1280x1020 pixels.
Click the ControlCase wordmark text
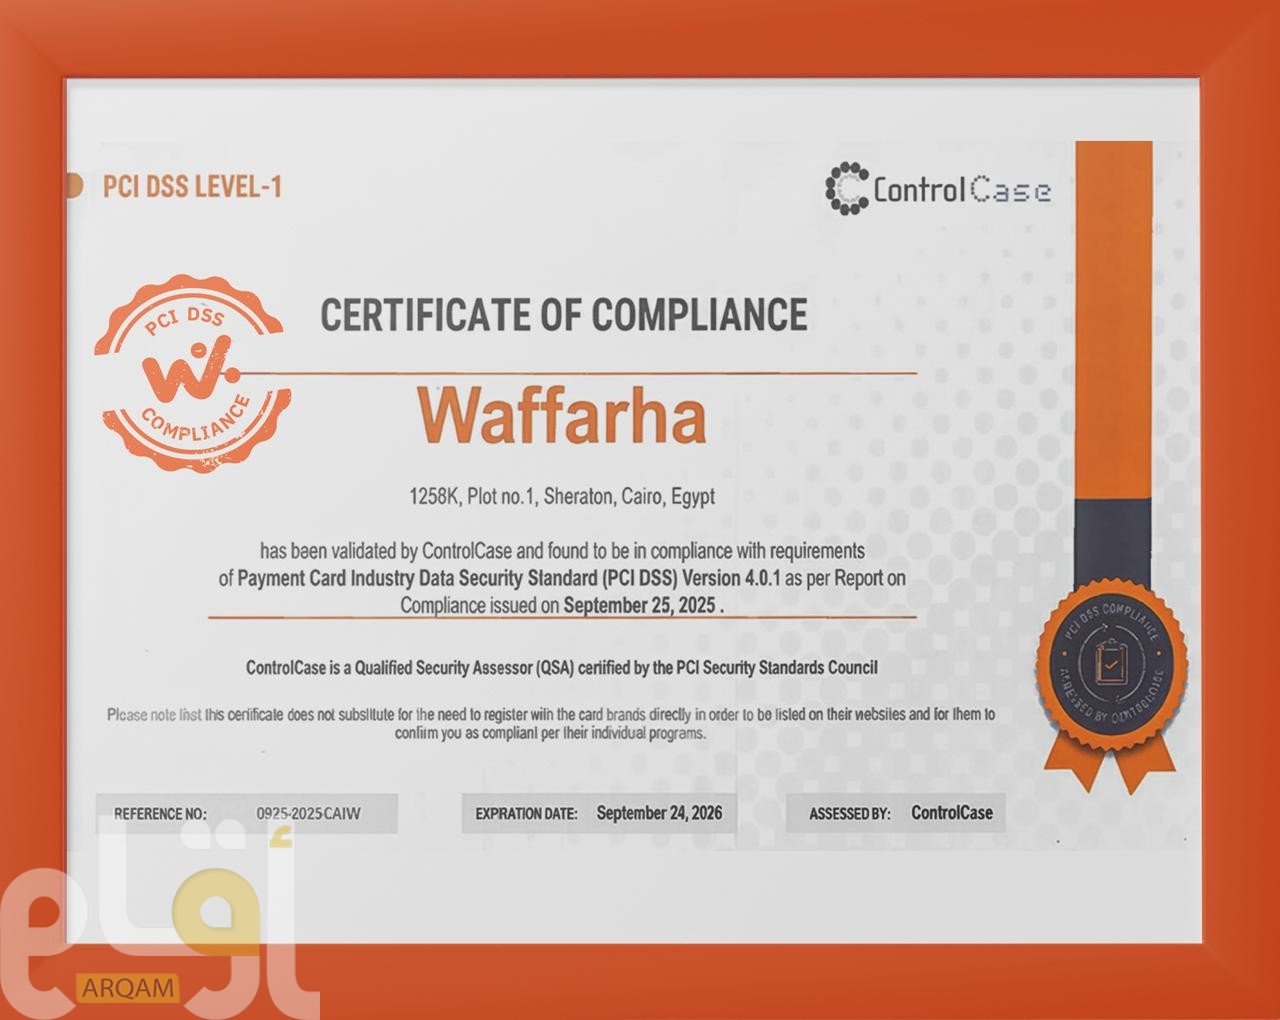(x=962, y=190)
